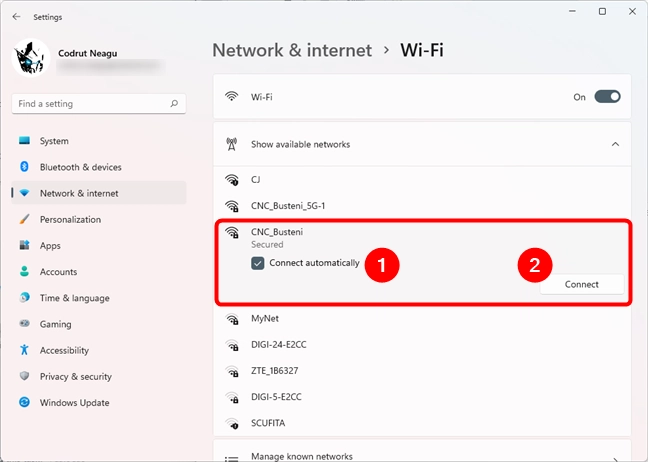Viewport: 648px width, 462px height.
Task: Click the CNC_Busteni network name
Action: point(277,232)
